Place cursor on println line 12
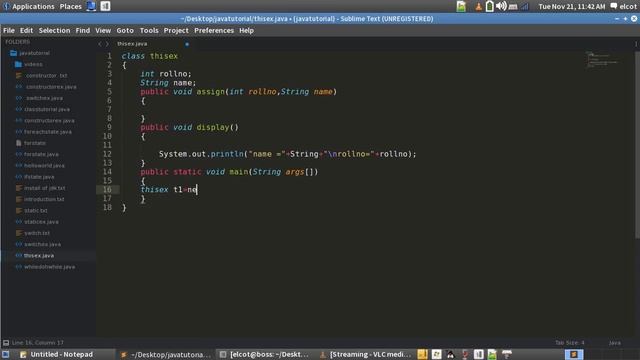 (x=287, y=154)
